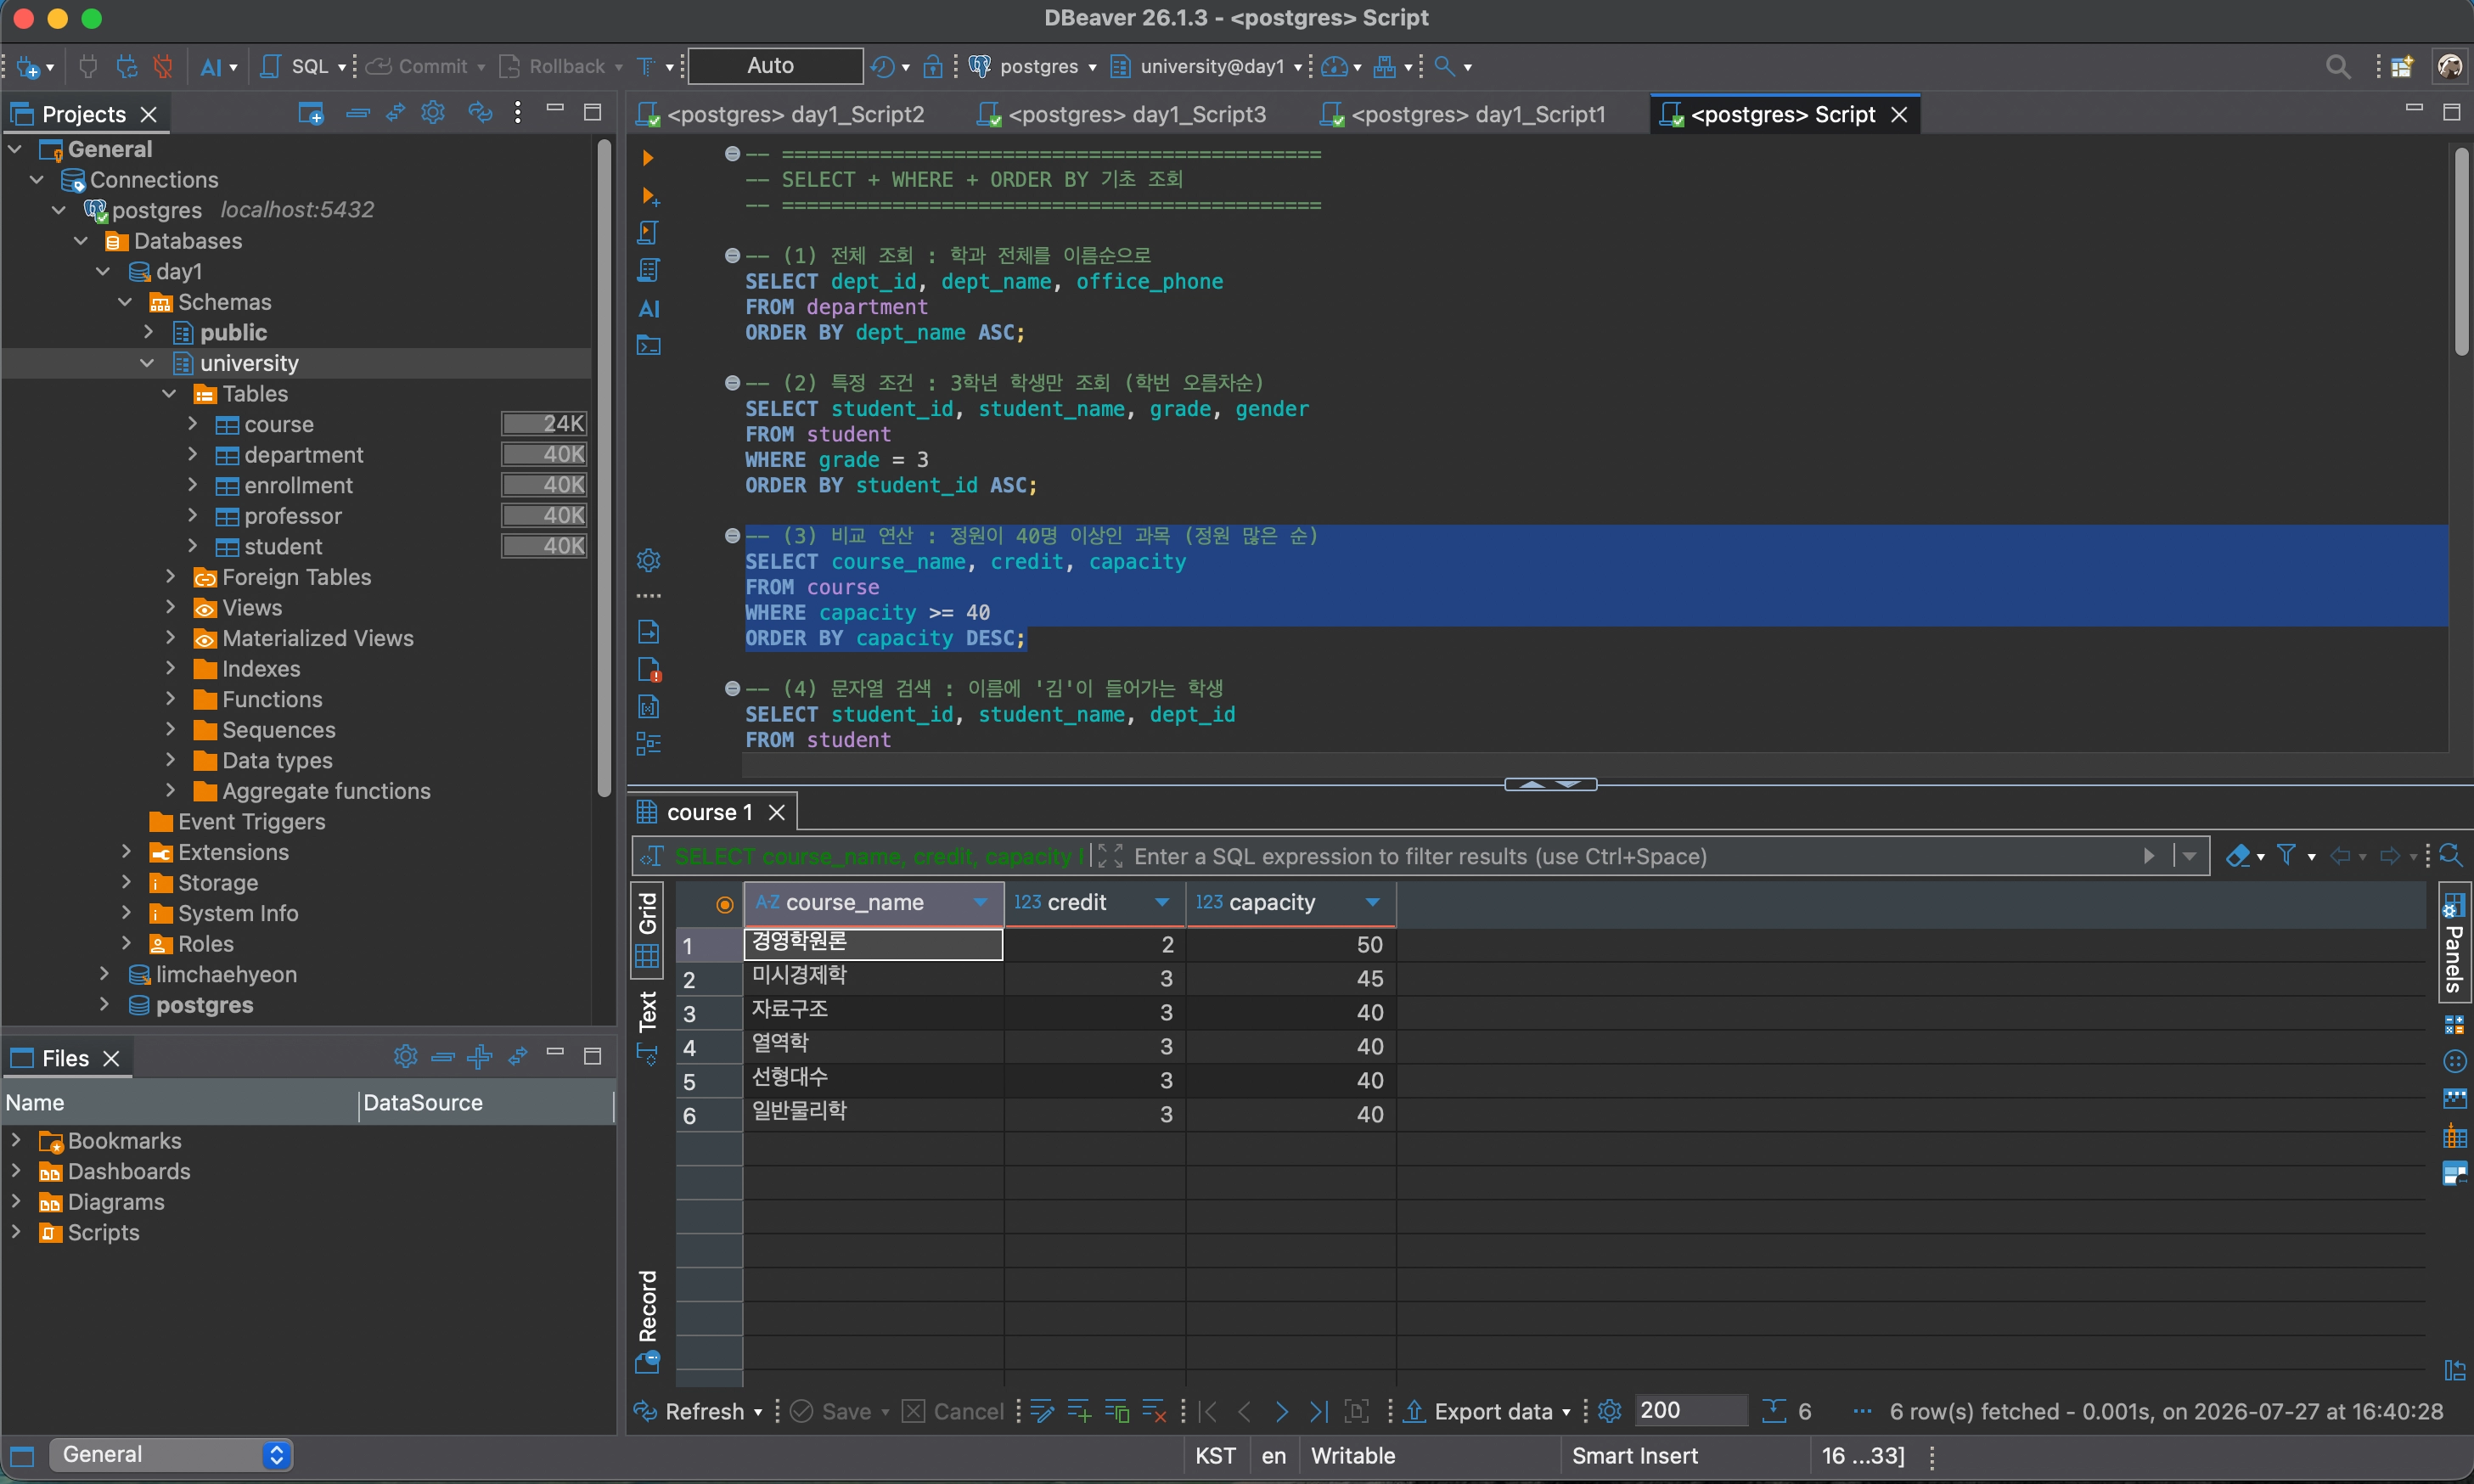Click the gear icon in editor left gutter
Image resolution: width=2474 pixels, height=1484 pixels.
coord(649,560)
